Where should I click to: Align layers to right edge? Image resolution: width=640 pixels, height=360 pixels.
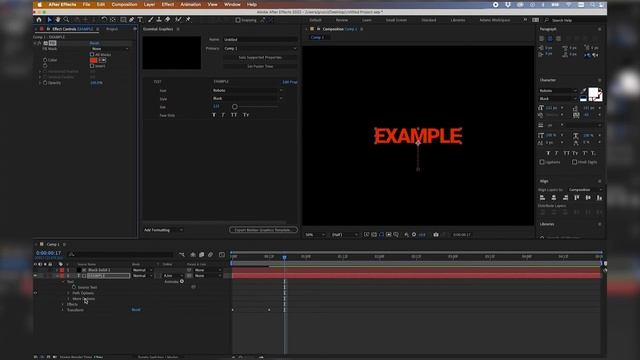(x=565, y=198)
